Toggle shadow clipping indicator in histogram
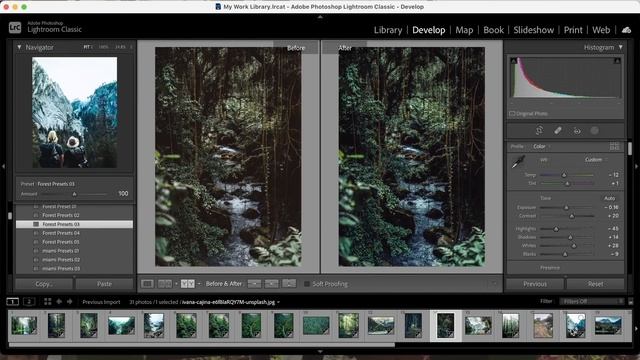 pos(513,61)
